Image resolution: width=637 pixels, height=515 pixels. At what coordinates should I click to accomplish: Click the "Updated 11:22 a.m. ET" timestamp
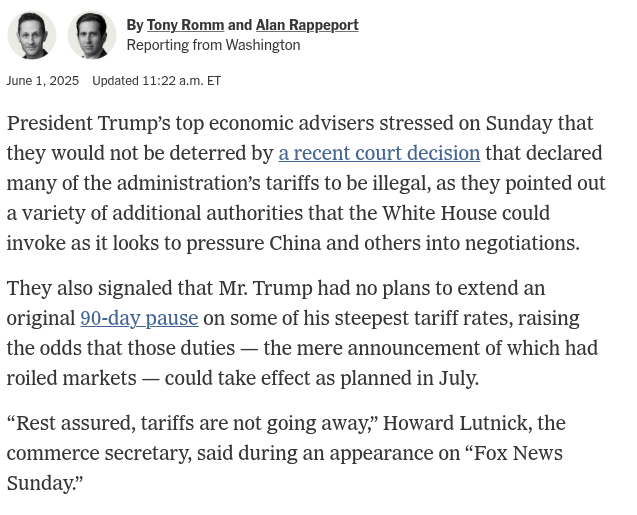pyautogui.click(x=157, y=81)
